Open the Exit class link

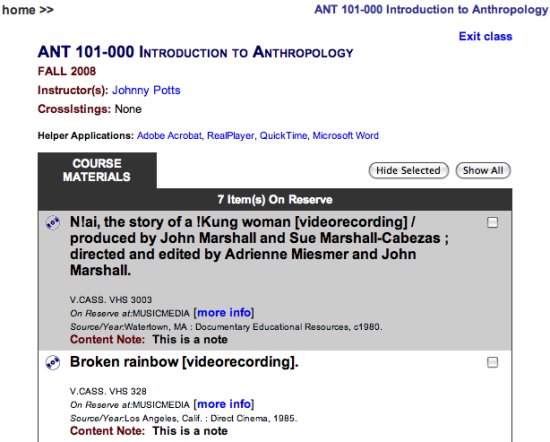click(x=485, y=36)
